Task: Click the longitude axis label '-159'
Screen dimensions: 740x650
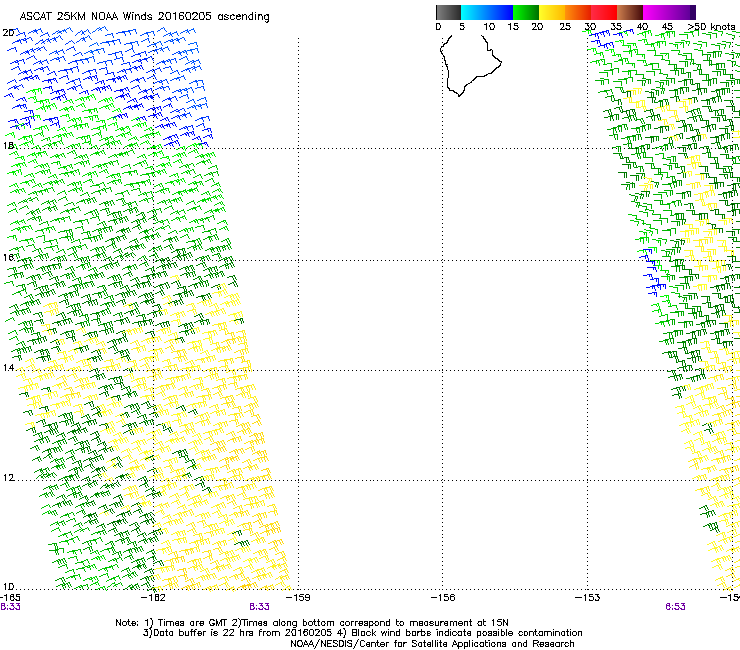Action: pyautogui.click(x=298, y=598)
